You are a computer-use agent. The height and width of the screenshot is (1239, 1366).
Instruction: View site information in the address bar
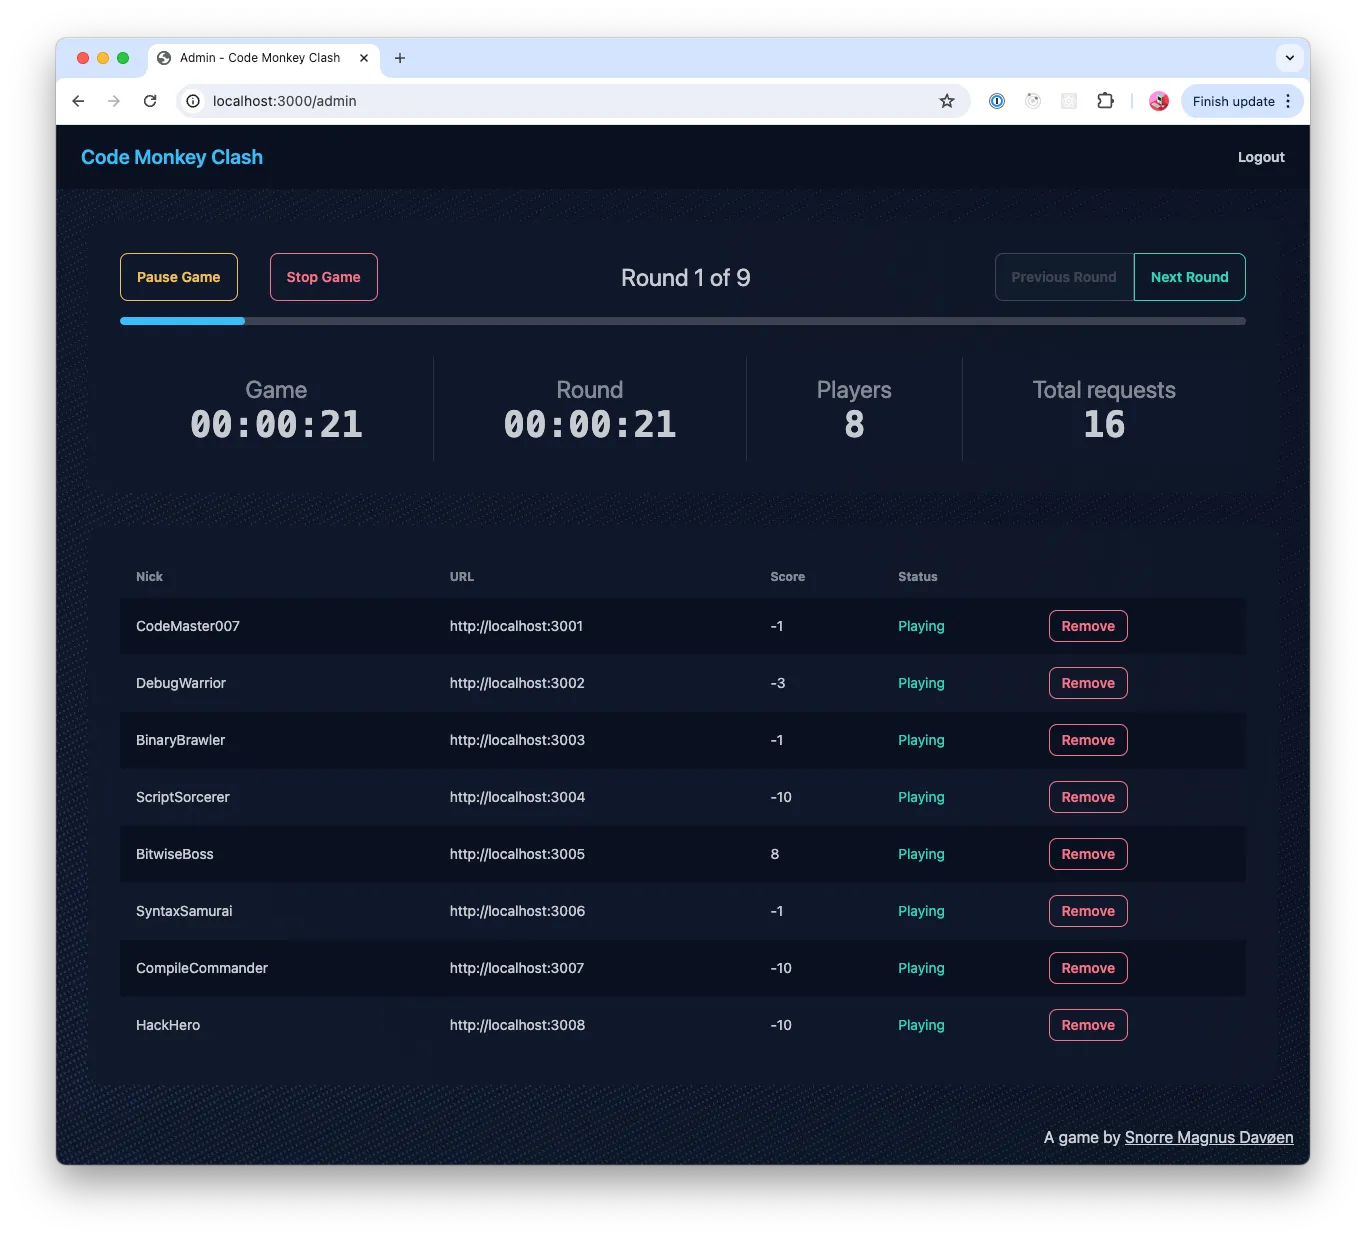point(191,101)
